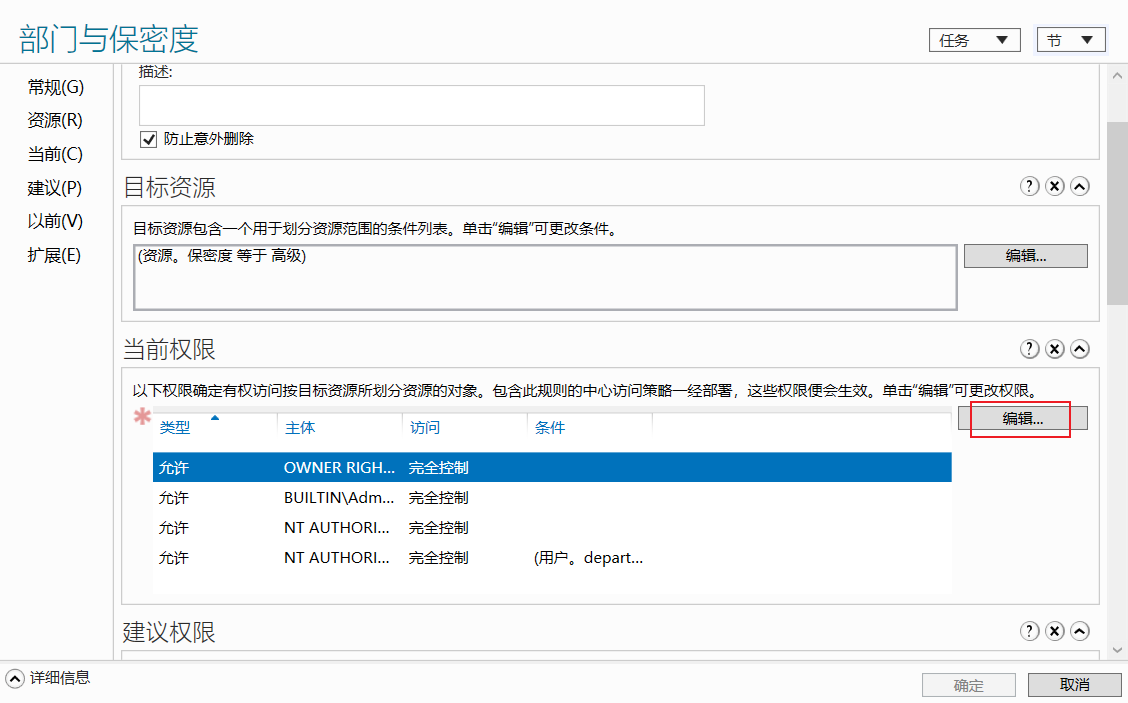
Task: Close the 建议权限 section with X icon
Action: click(x=1055, y=631)
